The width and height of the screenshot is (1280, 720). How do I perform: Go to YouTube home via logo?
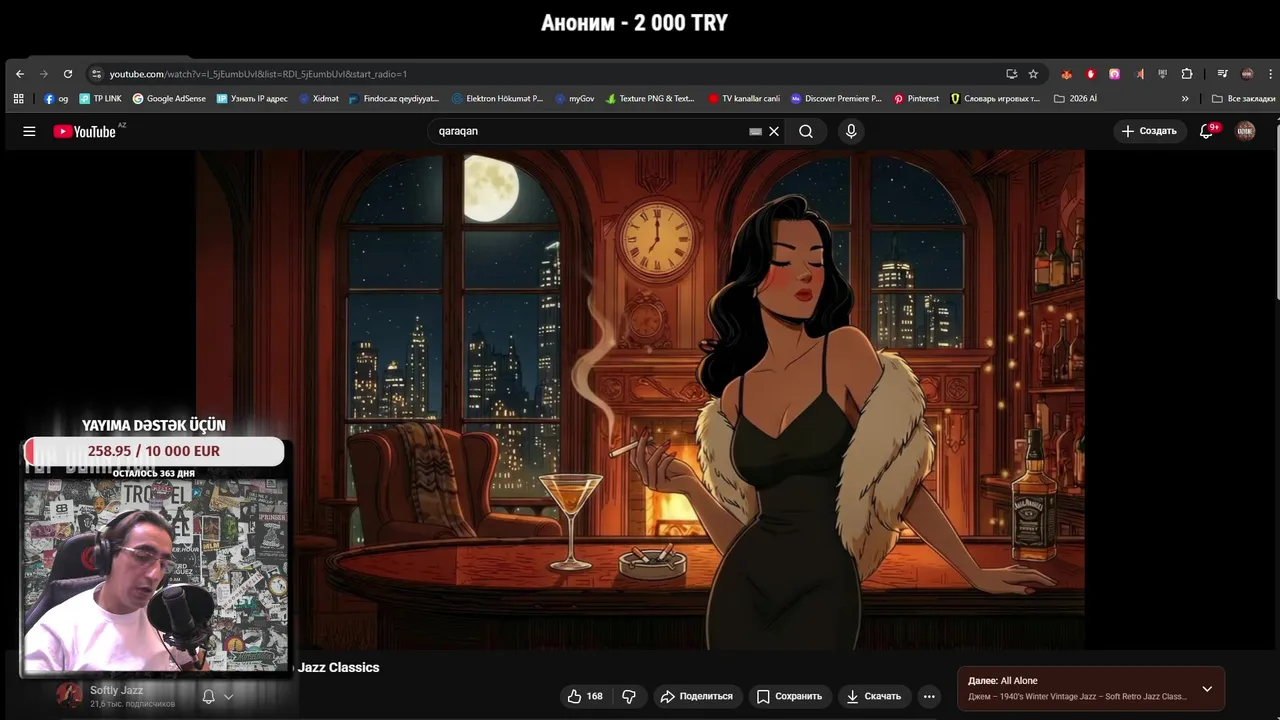(x=85, y=131)
